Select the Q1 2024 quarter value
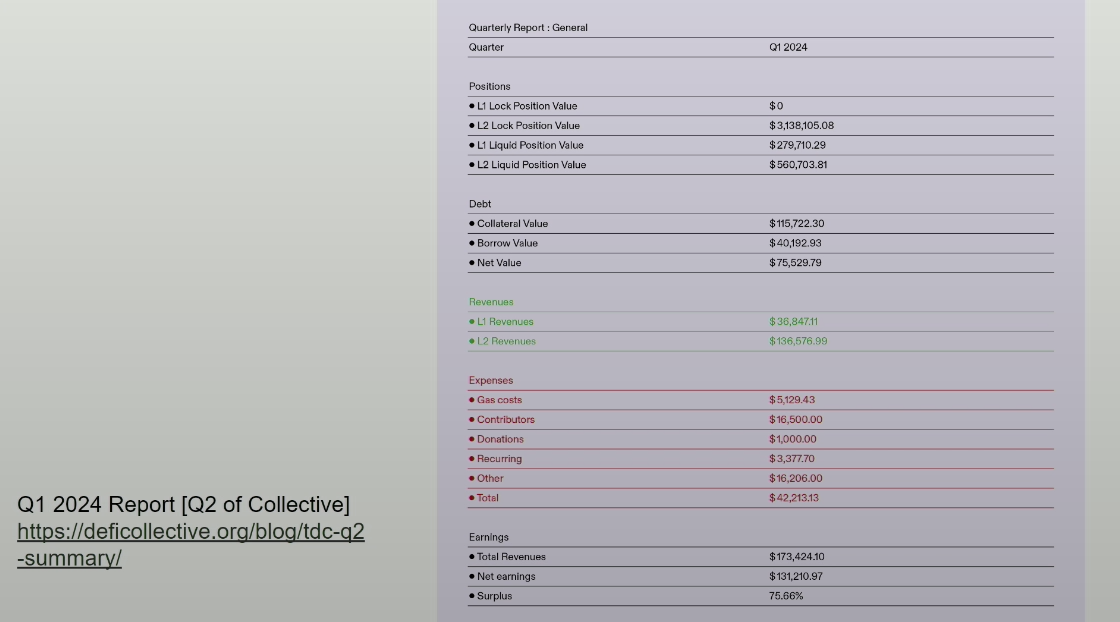 click(x=788, y=47)
